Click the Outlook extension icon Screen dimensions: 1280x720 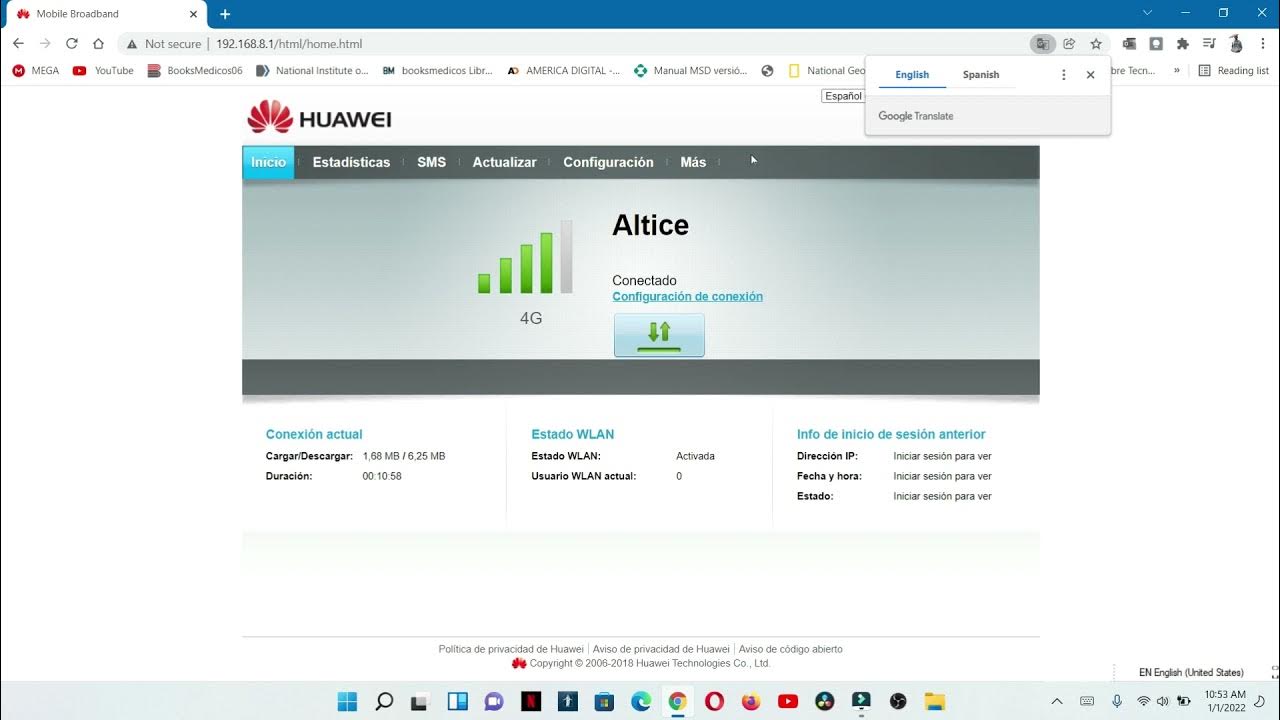tap(1129, 44)
